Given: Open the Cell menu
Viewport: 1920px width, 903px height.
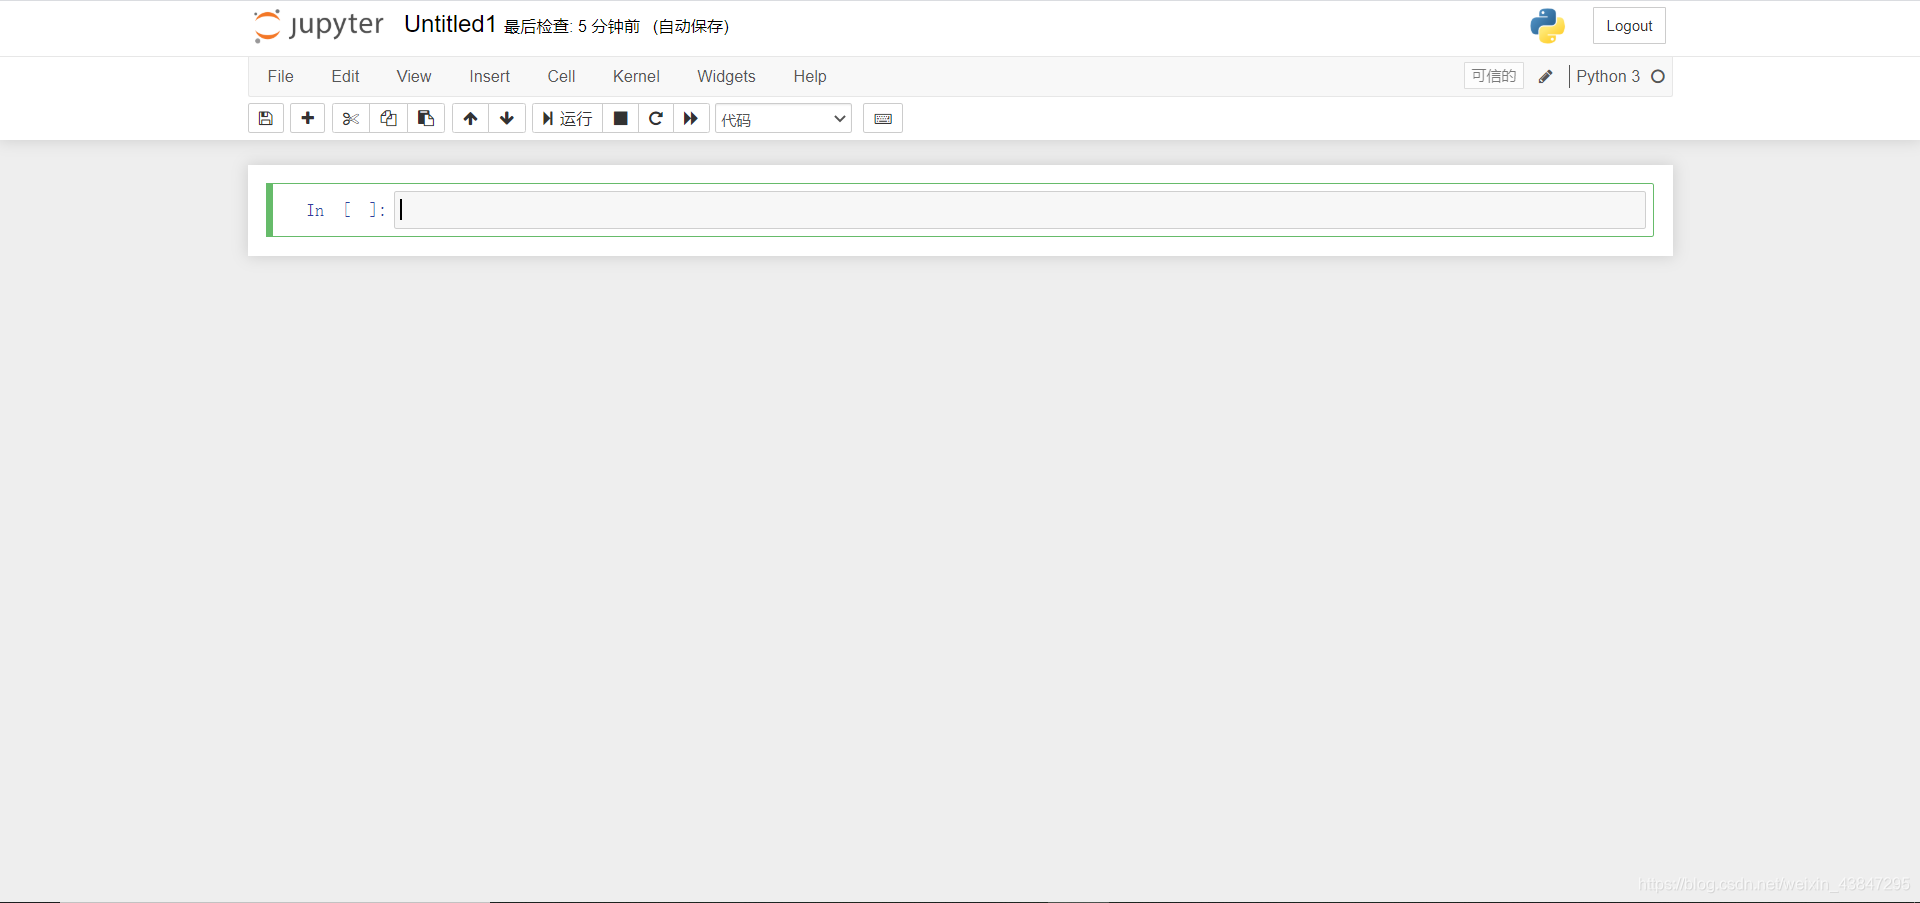Looking at the screenshot, I should click(x=561, y=76).
